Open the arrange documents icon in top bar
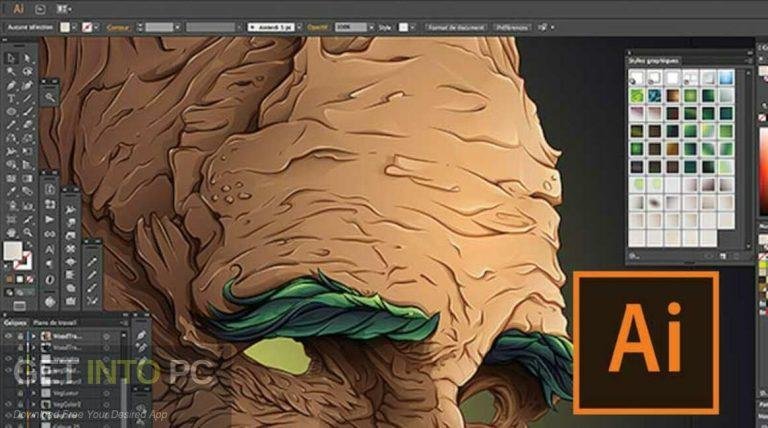Viewport: 768px width, 428px height. click(x=64, y=9)
